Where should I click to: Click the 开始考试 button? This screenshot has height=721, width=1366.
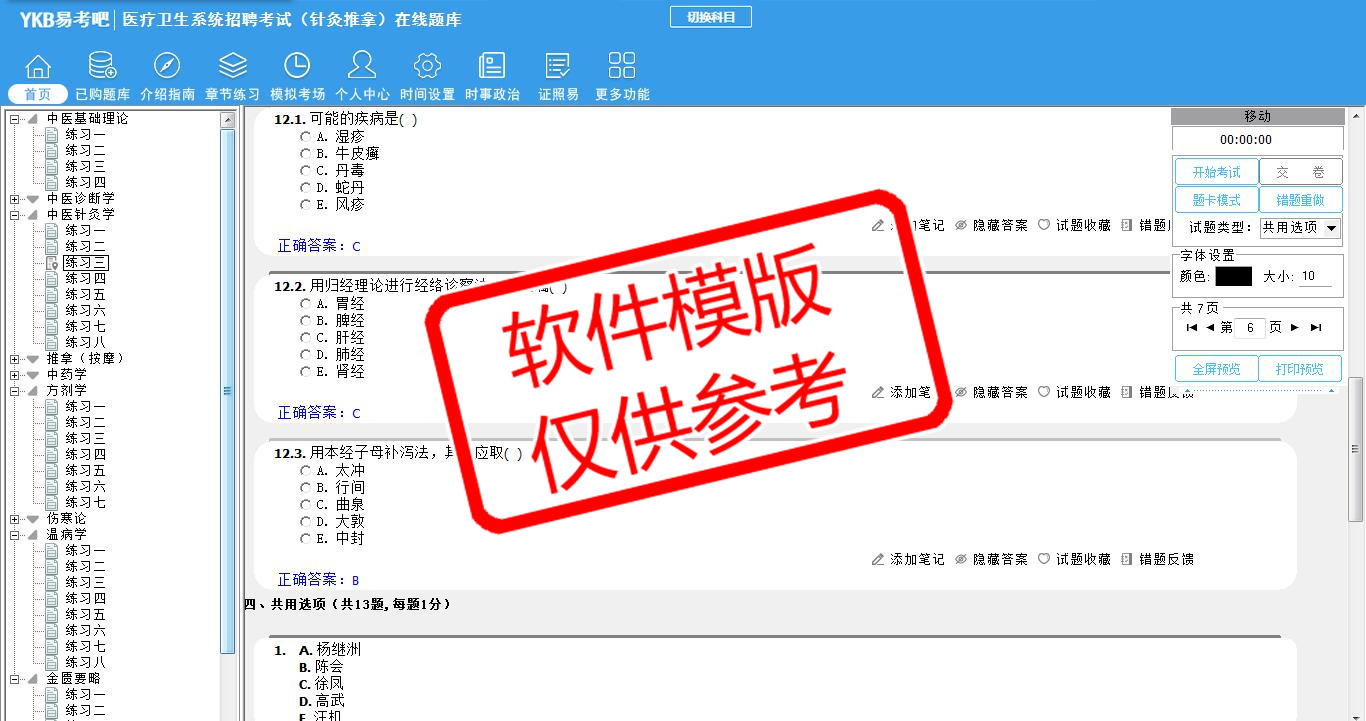pyautogui.click(x=1216, y=172)
